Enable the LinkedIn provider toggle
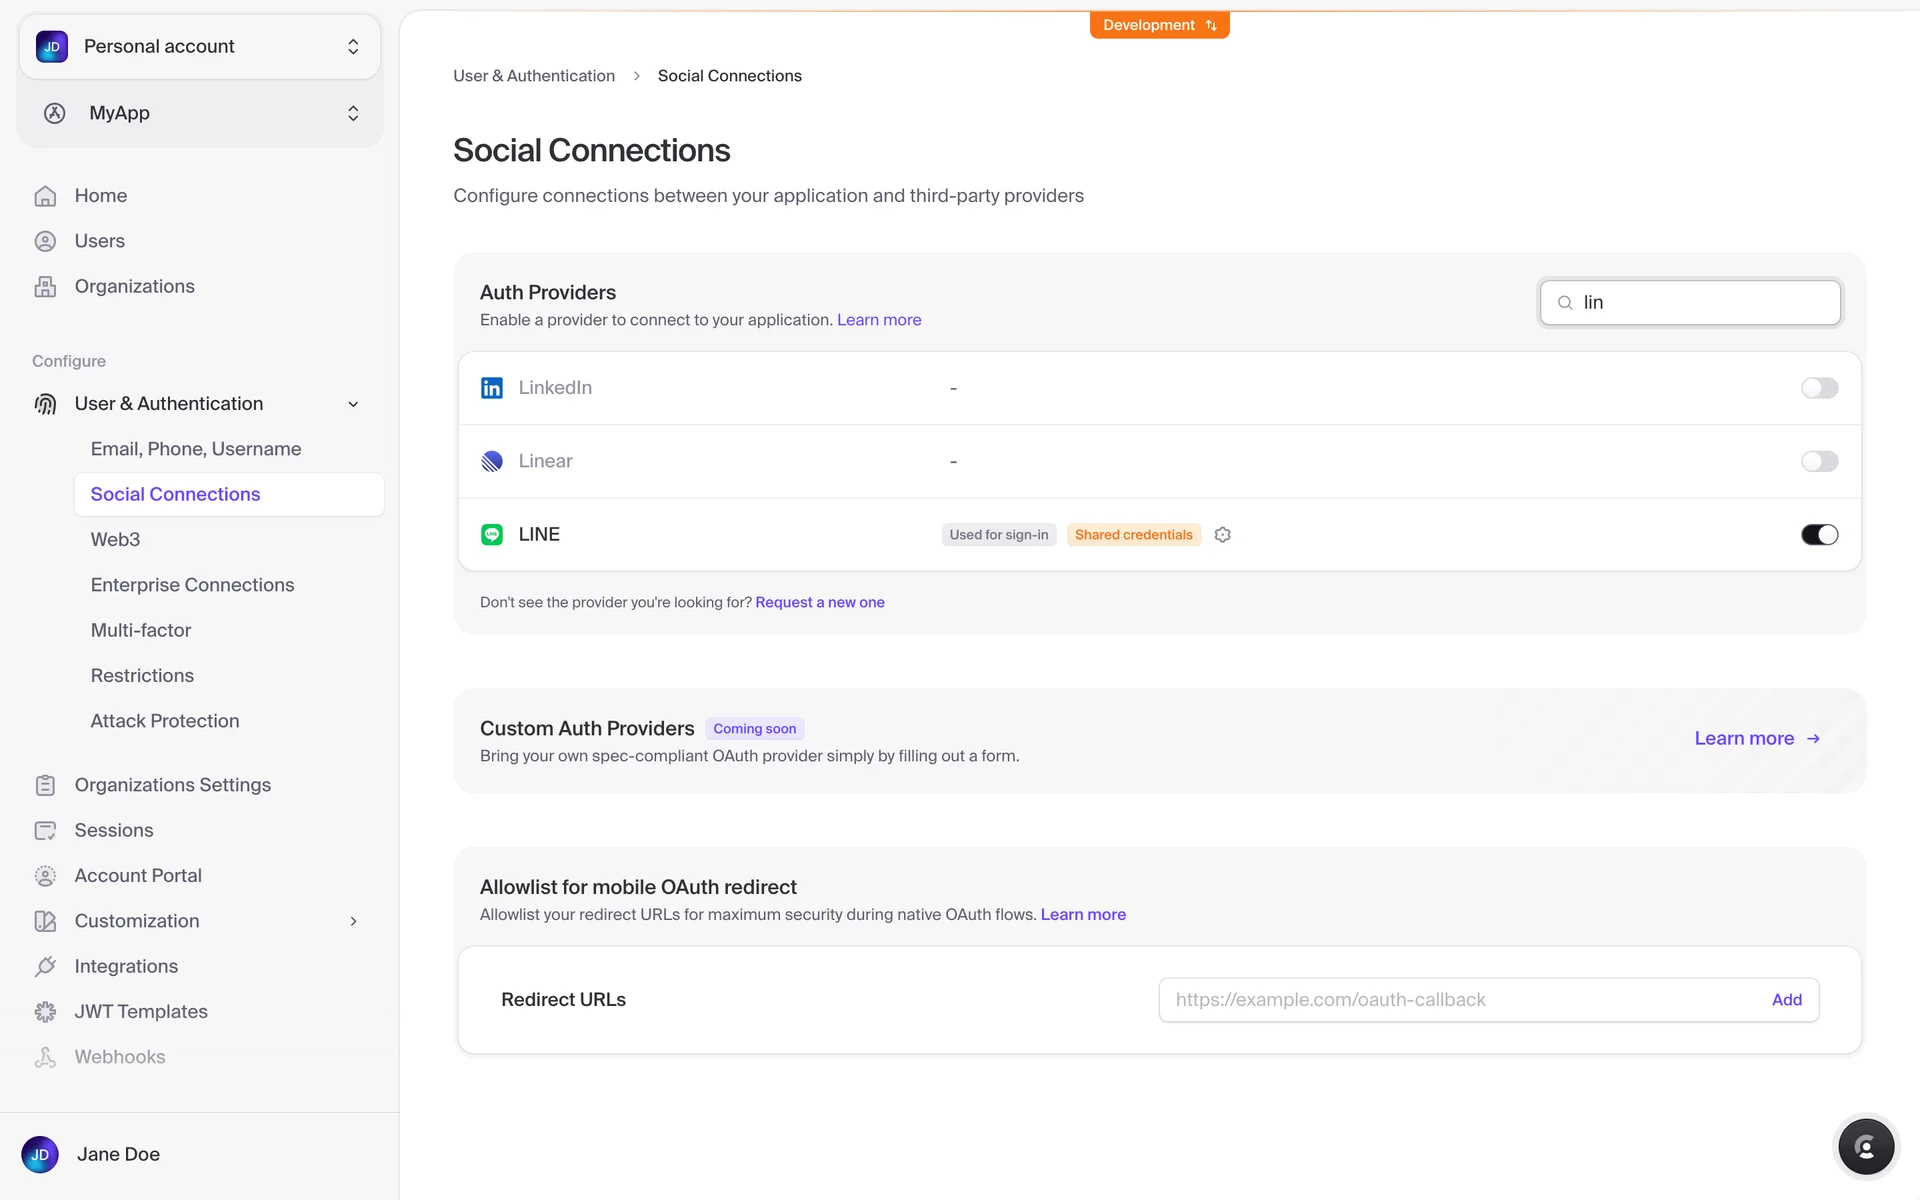Image resolution: width=1920 pixels, height=1200 pixels. point(1819,388)
